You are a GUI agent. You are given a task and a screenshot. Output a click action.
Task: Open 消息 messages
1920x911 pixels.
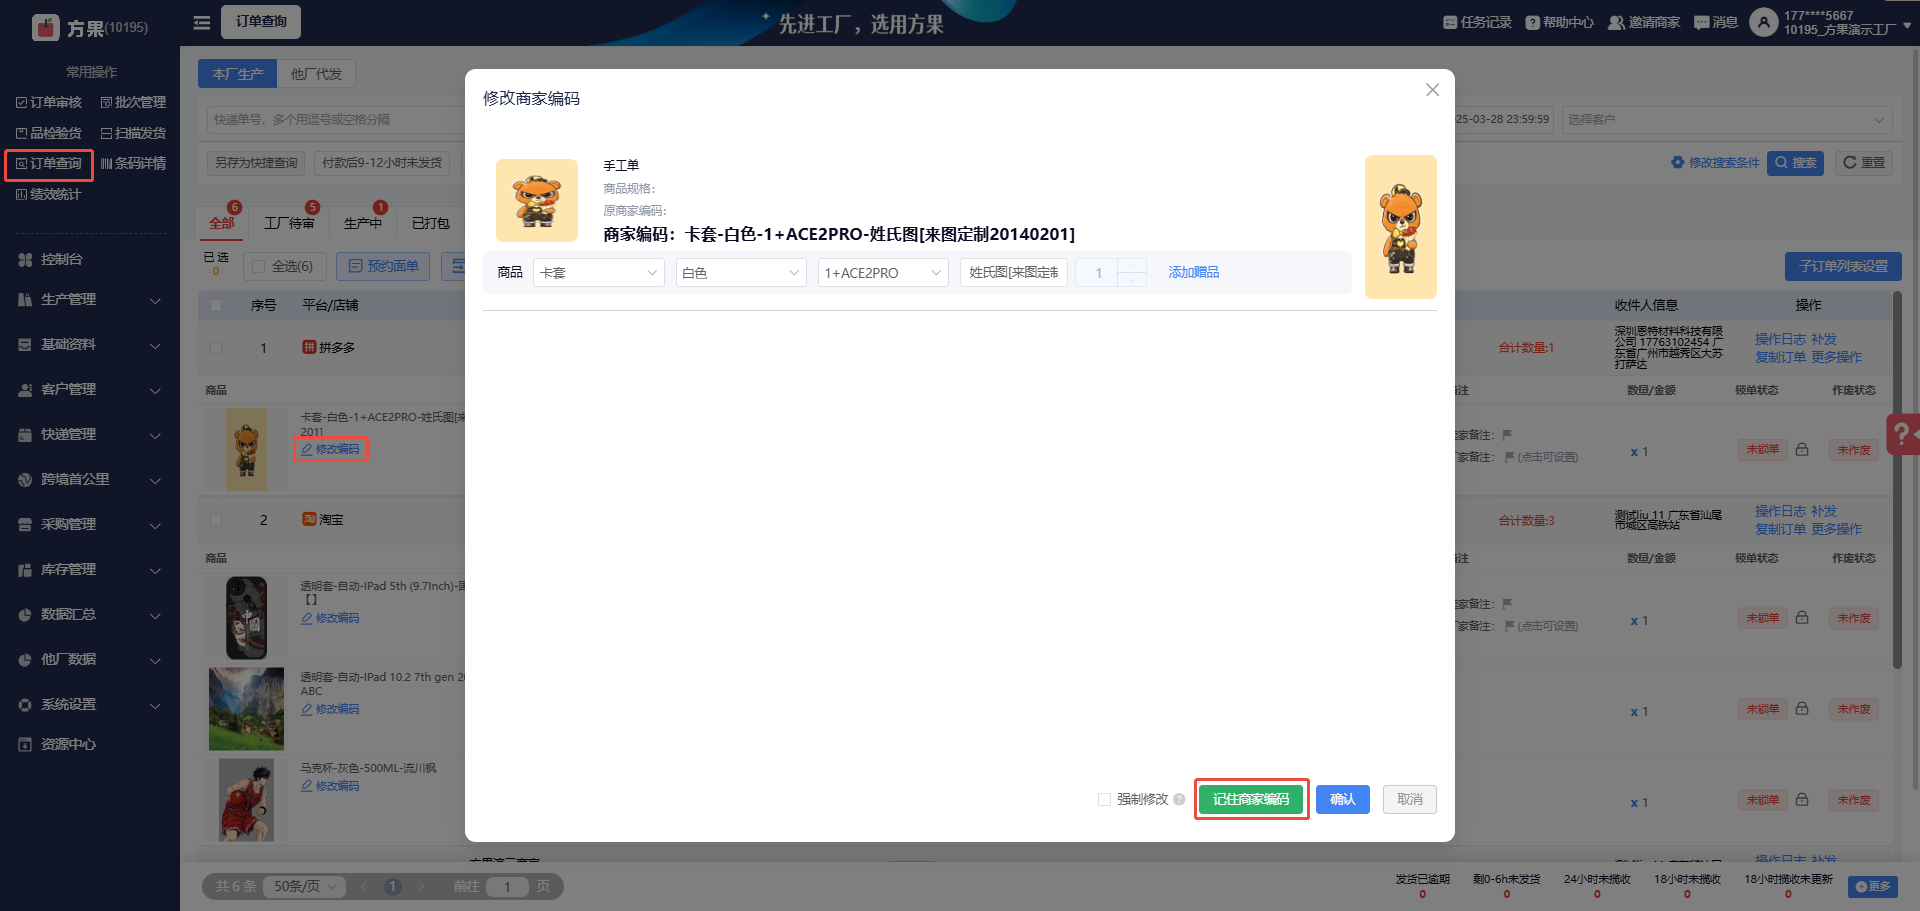click(1716, 22)
